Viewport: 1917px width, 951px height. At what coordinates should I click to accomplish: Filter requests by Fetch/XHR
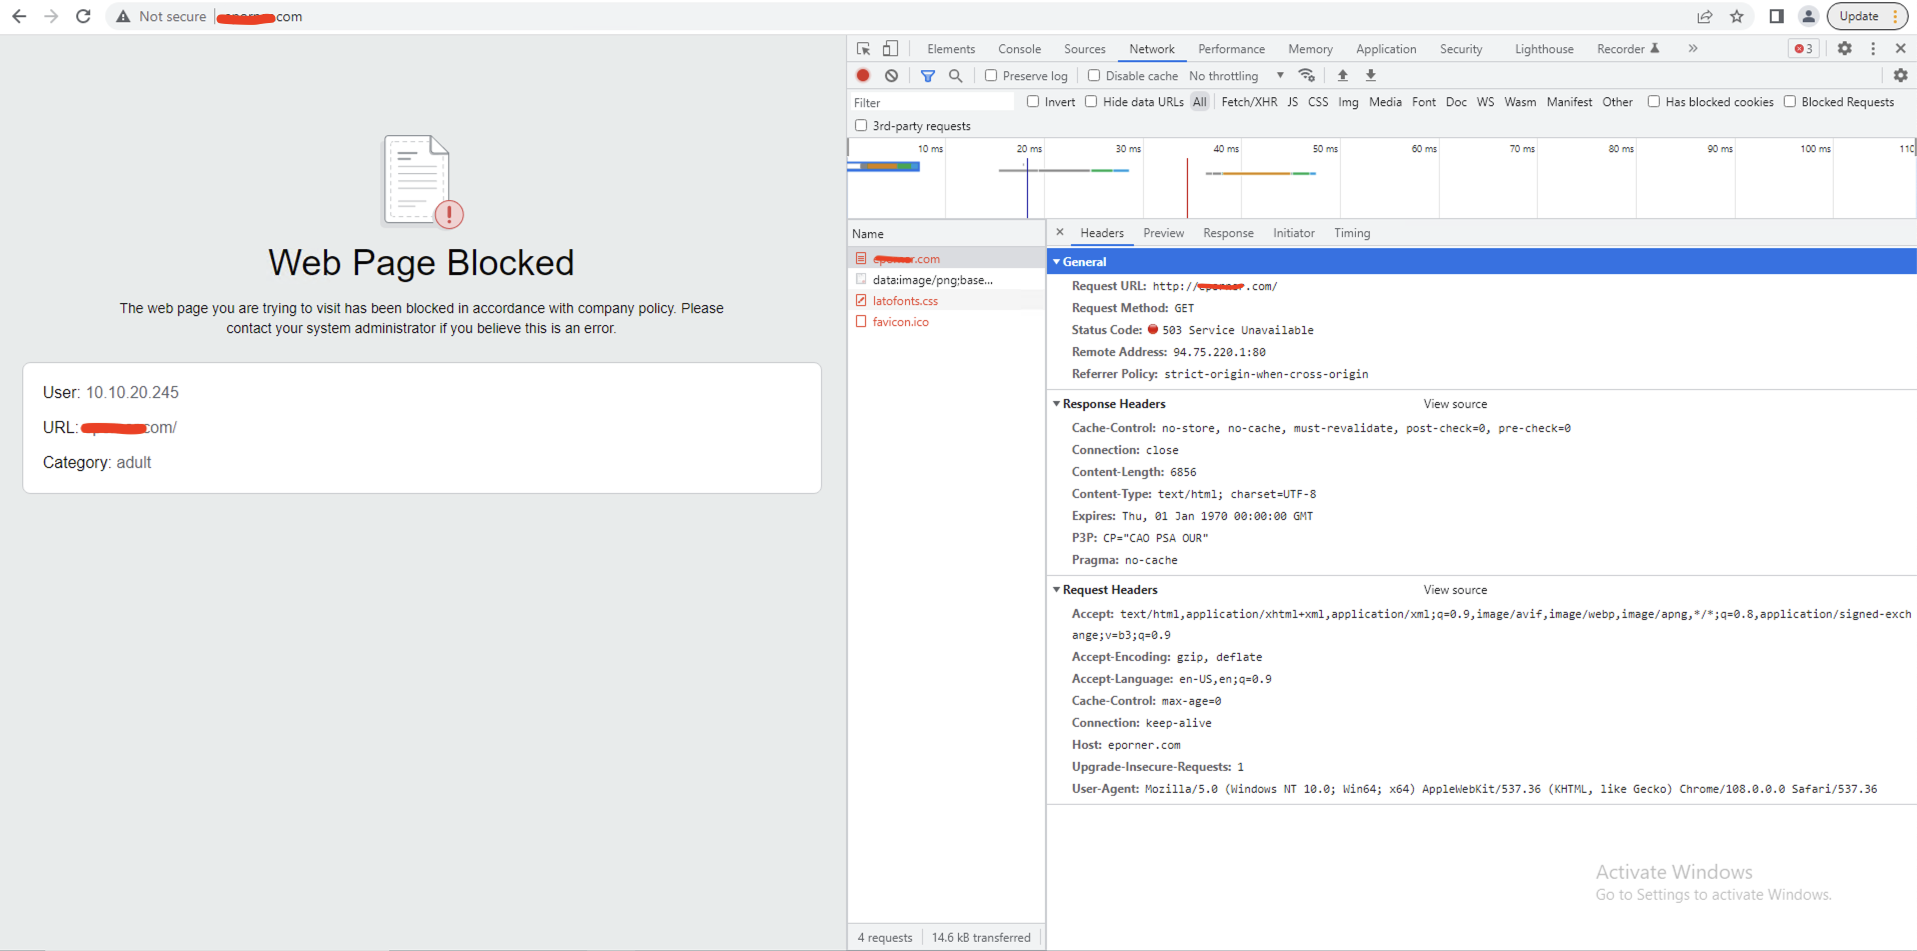pos(1249,102)
